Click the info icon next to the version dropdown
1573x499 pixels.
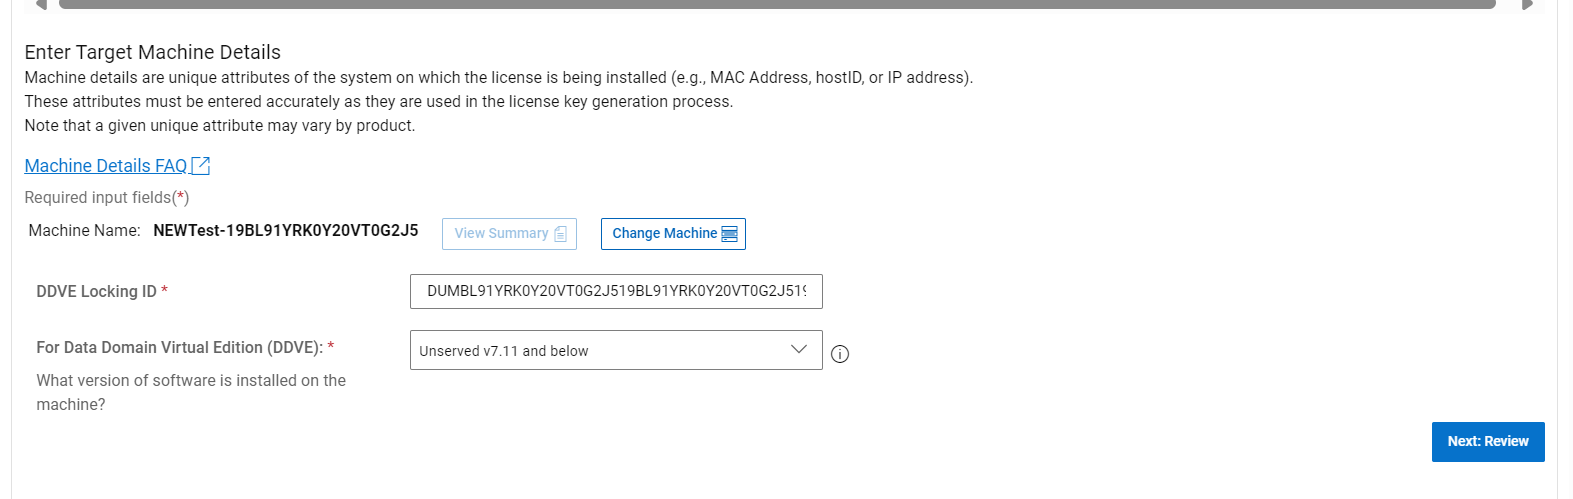[840, 354]
